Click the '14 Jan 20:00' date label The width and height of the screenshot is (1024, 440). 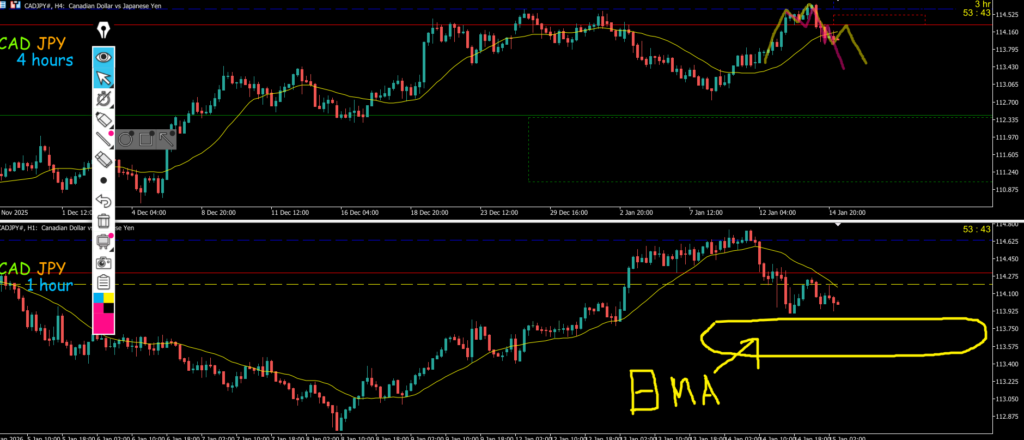pos(848,212)
